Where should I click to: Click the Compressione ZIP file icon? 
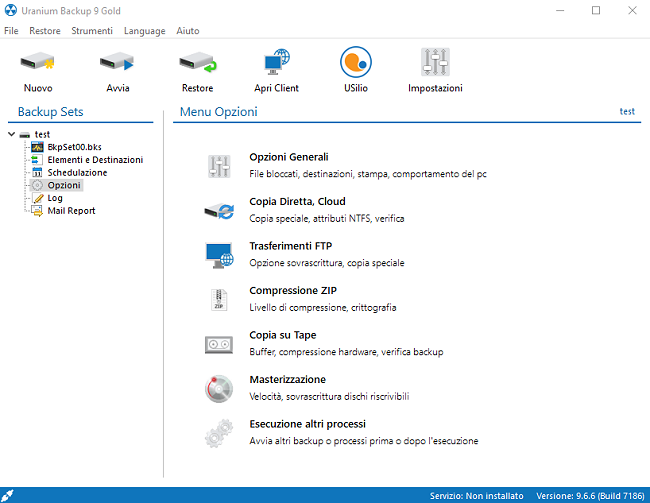tap(219, 299)
